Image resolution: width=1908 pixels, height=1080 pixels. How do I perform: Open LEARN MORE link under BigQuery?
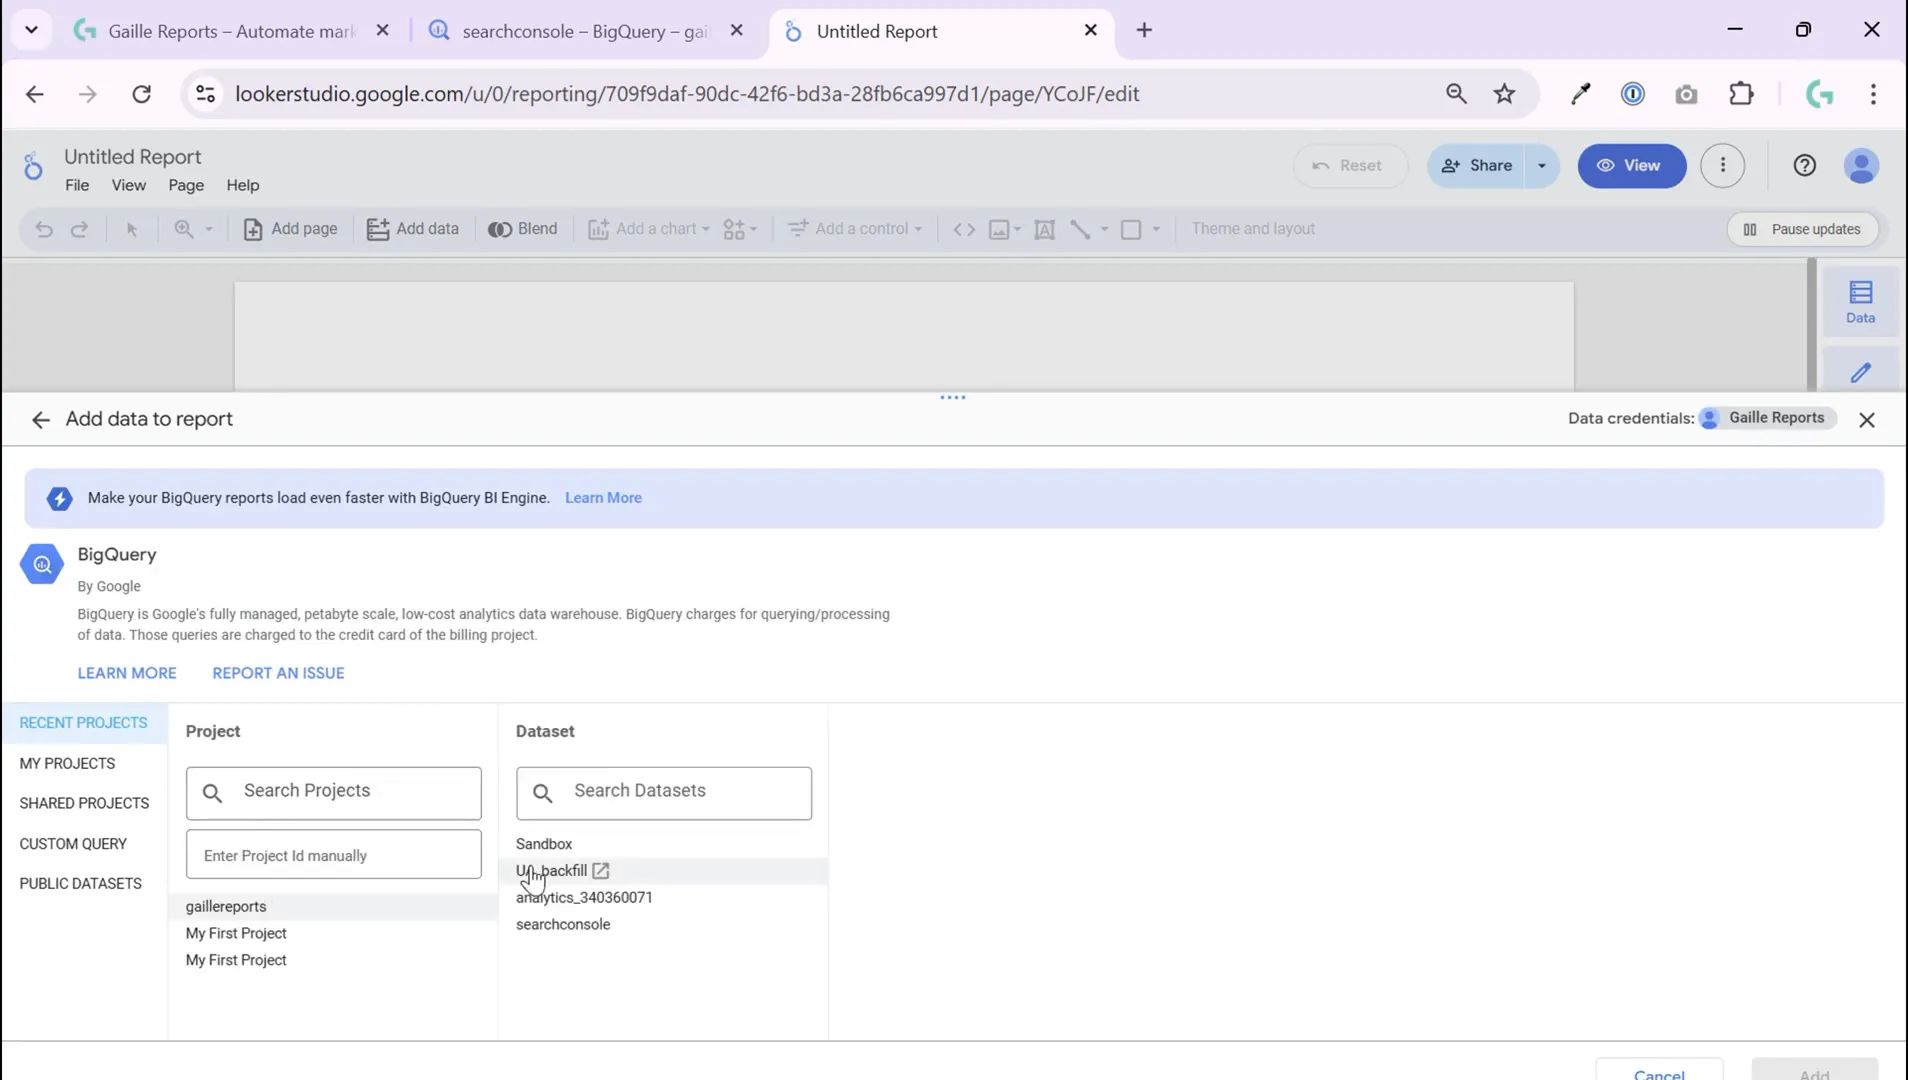127,673
